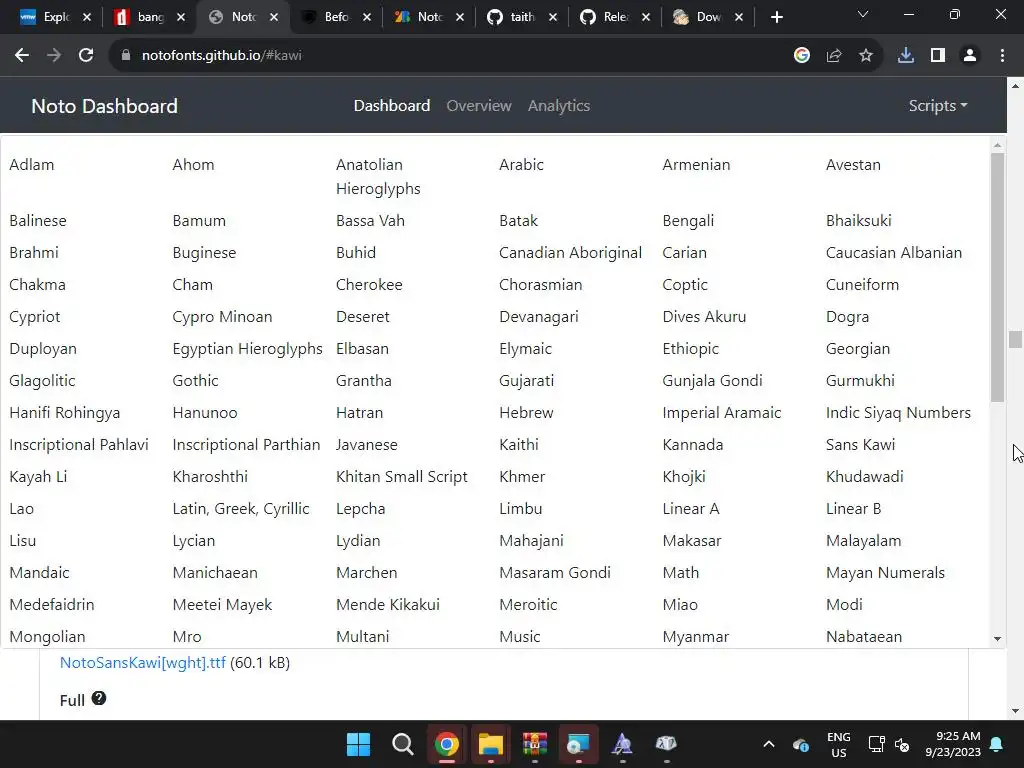The height and width of the screenshot is (768, 1024).
Task: Open the Chrome downloads icon
Action: coord(906,56)
